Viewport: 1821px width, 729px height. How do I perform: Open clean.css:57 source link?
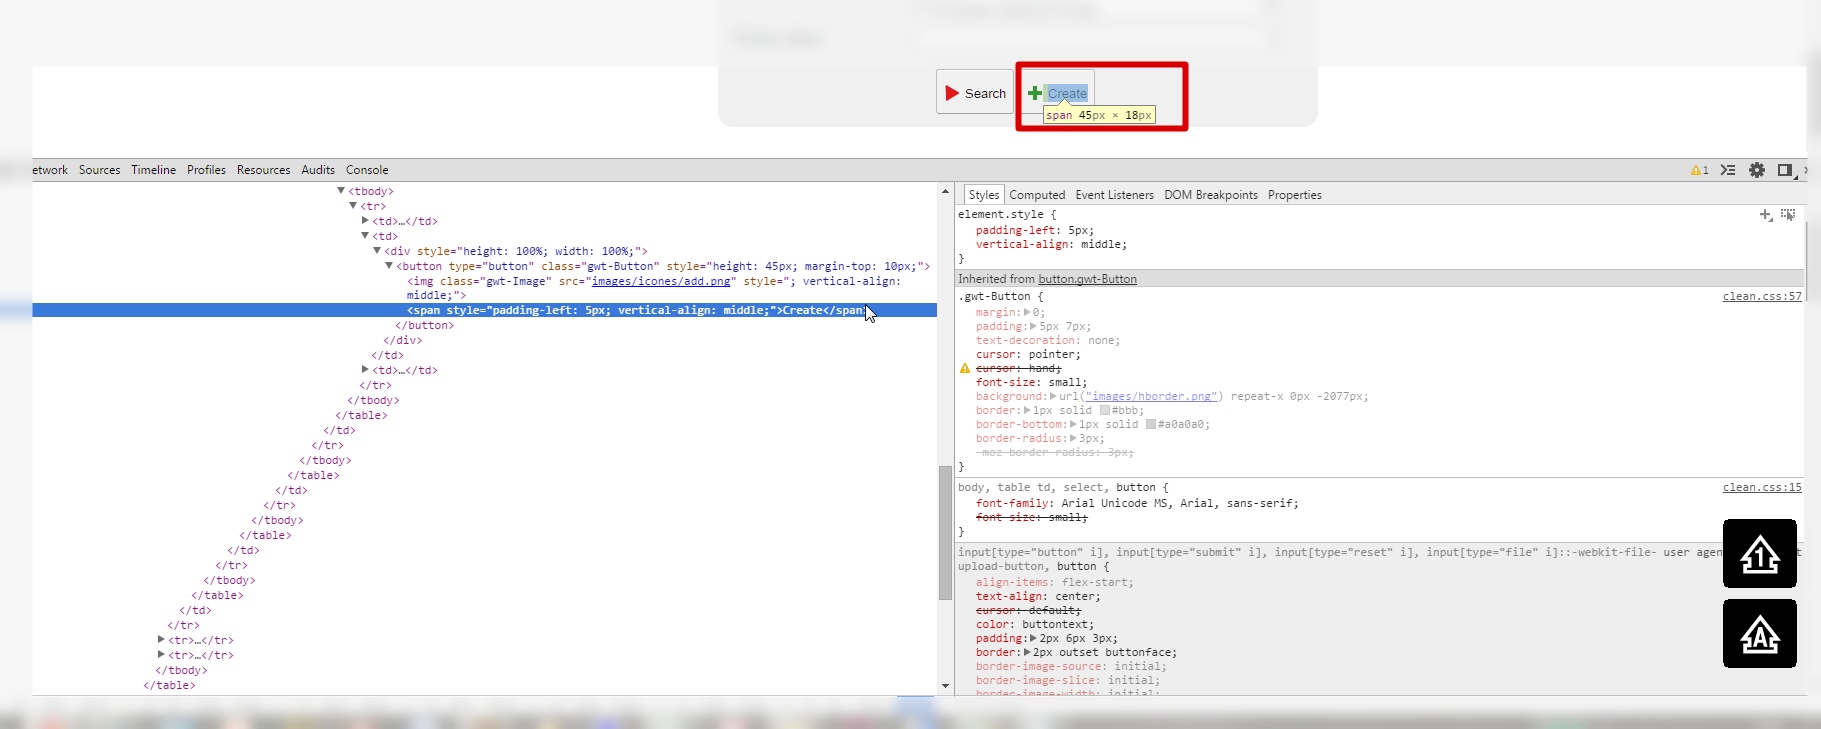pyautogui.click(x=1762, y=296)
